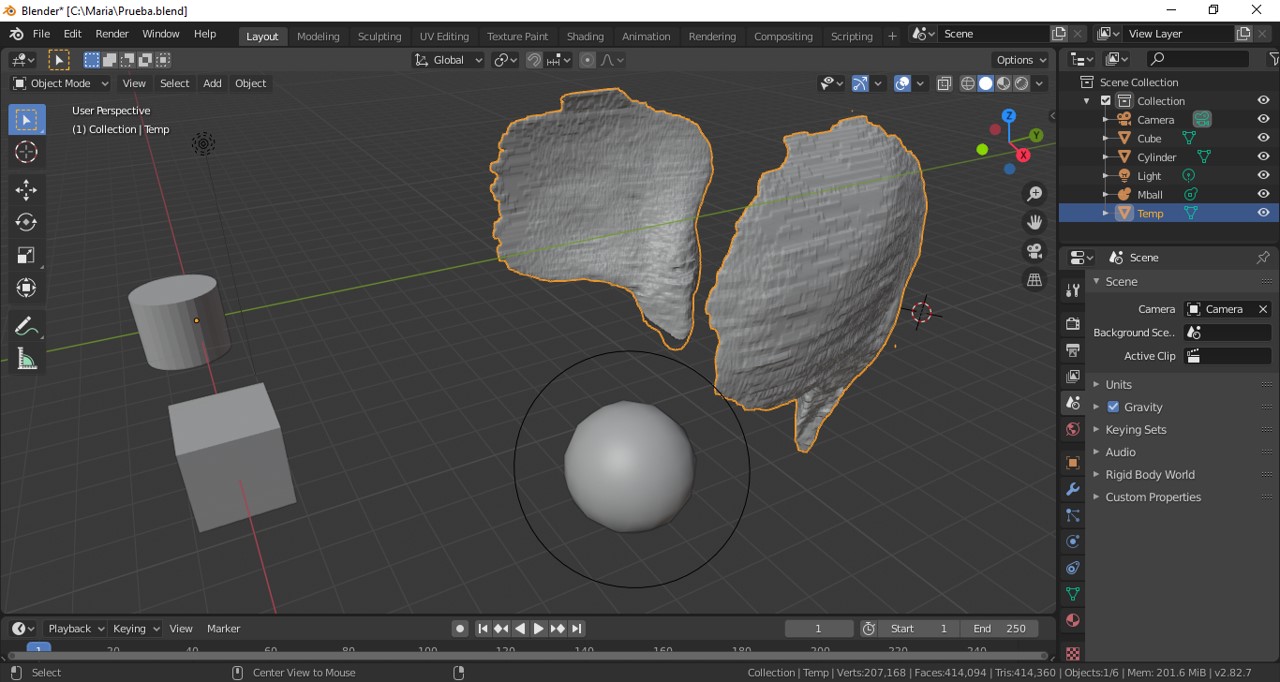The width and height of the screenshot is (1280, 682).
Task: Select the Rotate tool
Action: click(27, 222)
